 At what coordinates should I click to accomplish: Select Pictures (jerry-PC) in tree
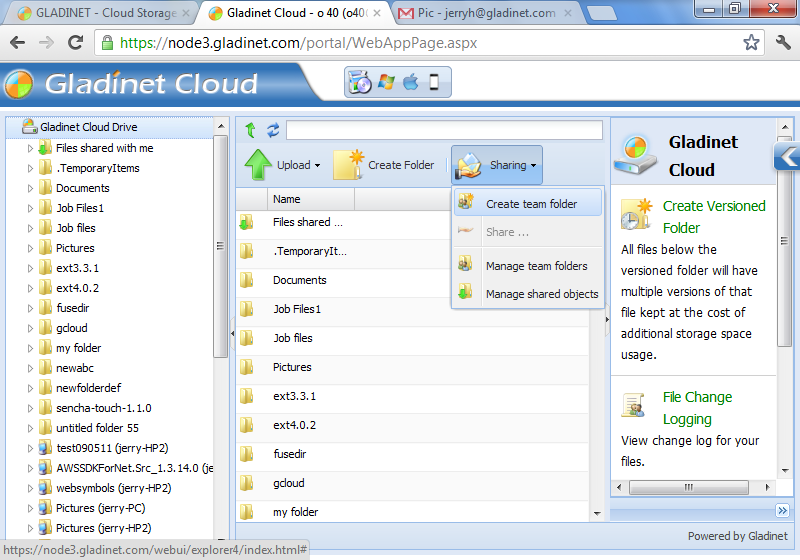click(101, 508)
